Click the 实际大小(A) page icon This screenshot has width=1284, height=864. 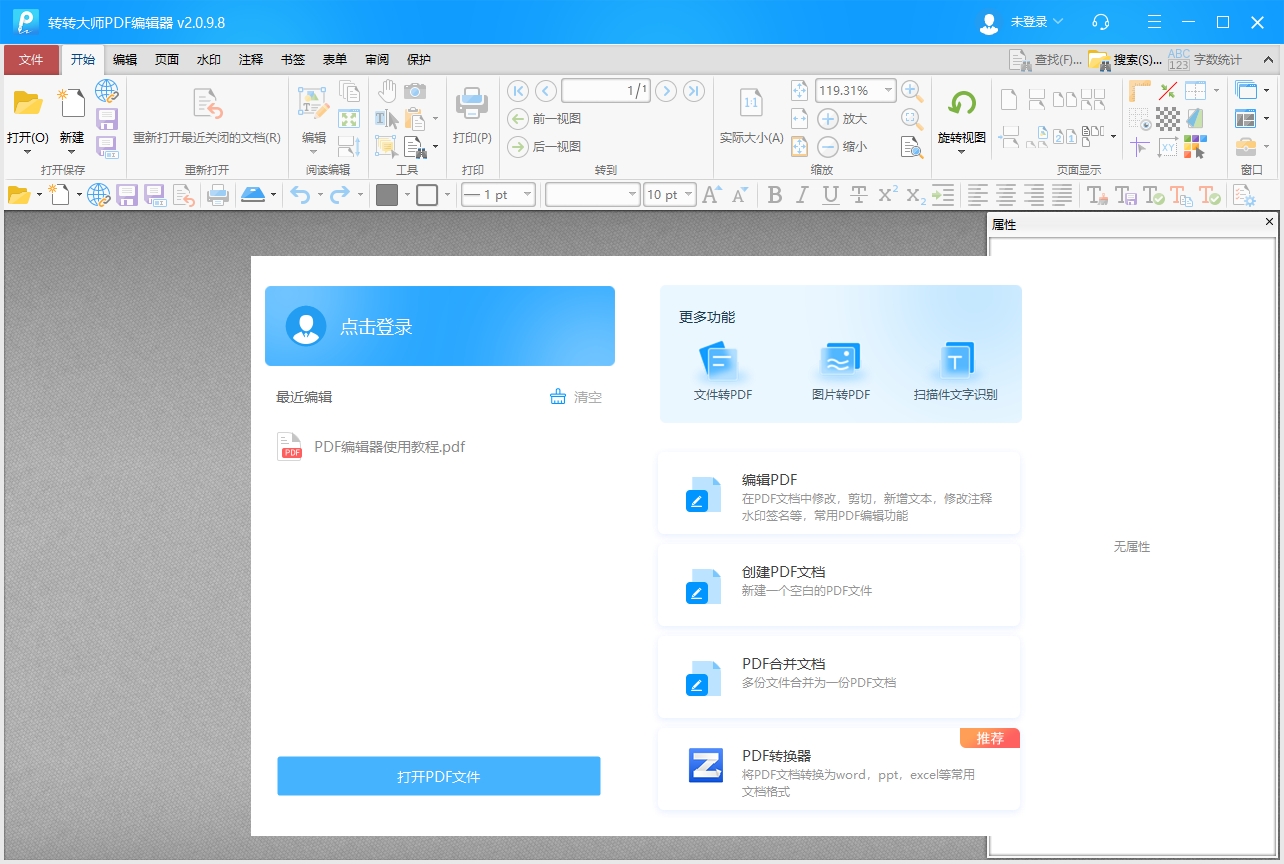751,103
